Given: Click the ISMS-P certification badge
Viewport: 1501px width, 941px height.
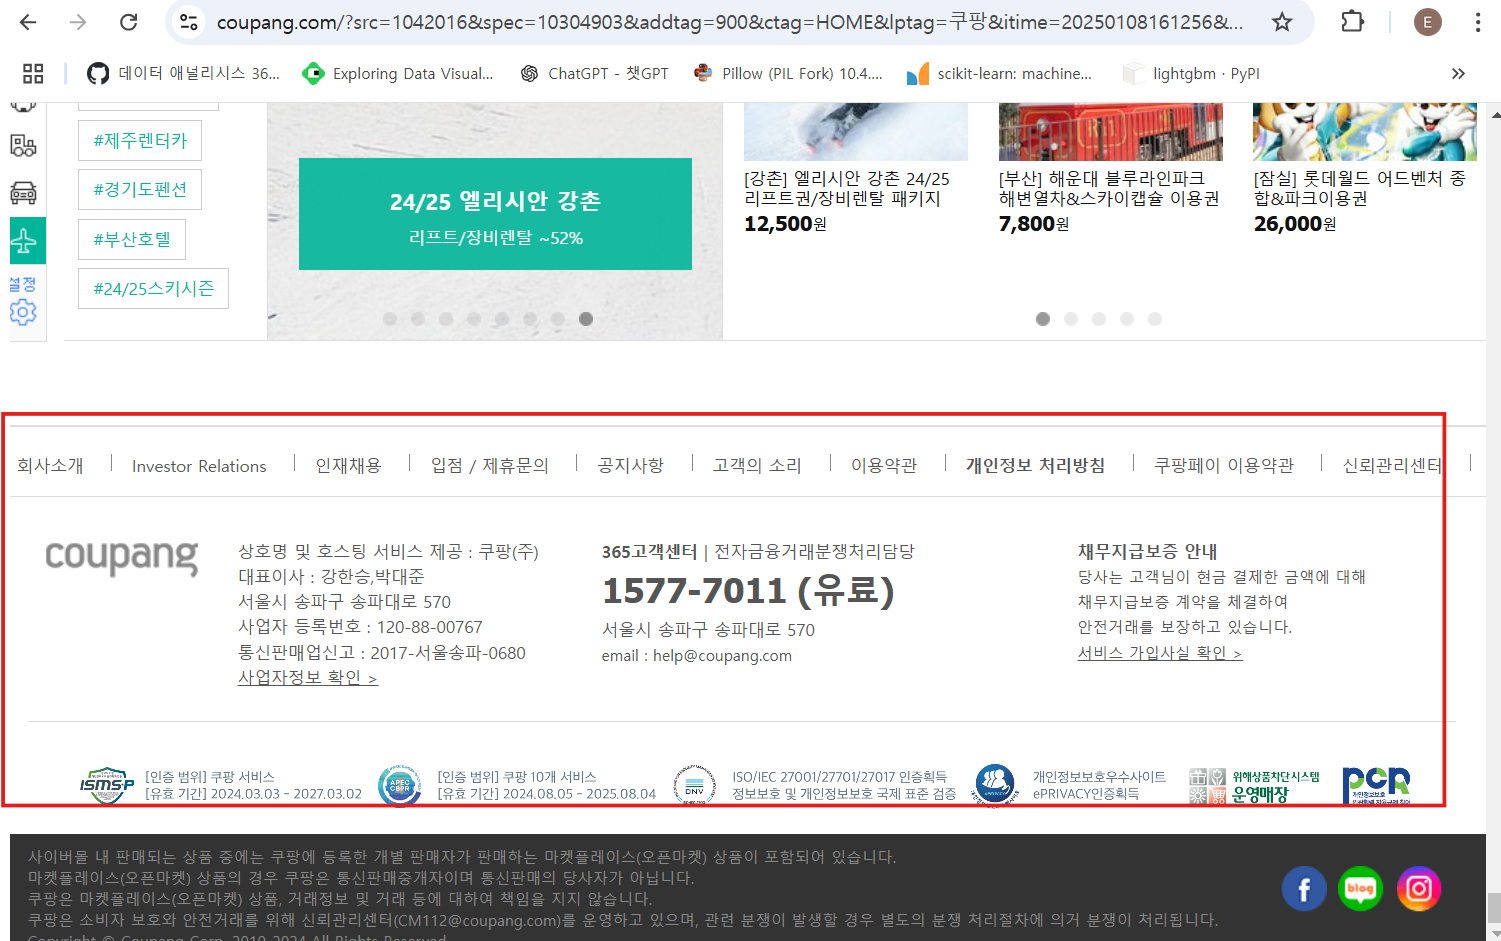Looking at the screenshot, I should (x=107, y=786).
